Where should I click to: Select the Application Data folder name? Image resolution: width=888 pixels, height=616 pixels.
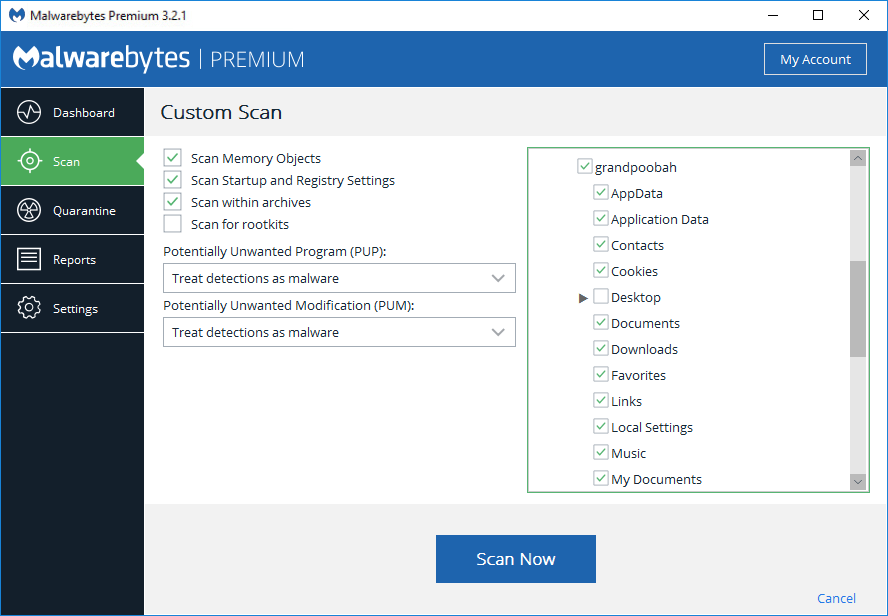pyautogui.click(x=660, y=220)
